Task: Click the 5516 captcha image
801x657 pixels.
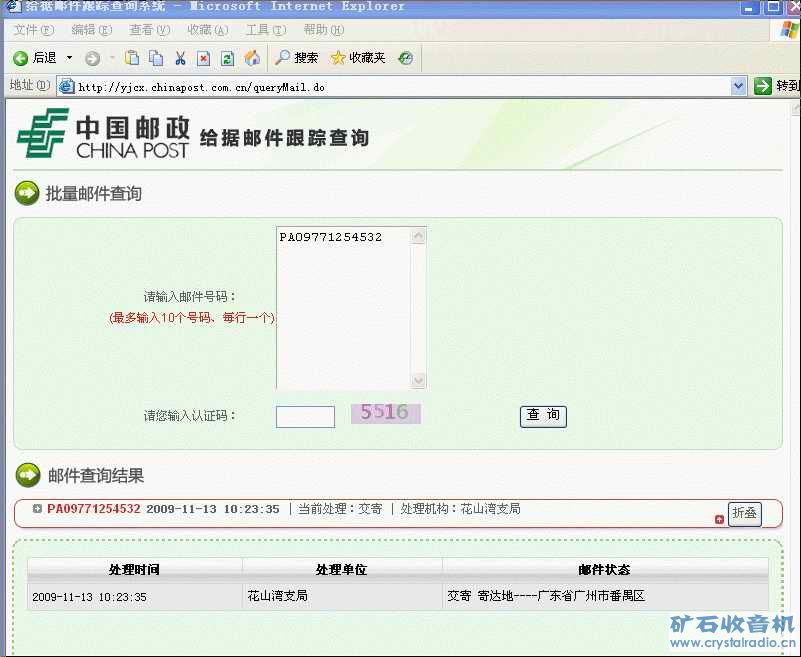Action: point(386,413)
